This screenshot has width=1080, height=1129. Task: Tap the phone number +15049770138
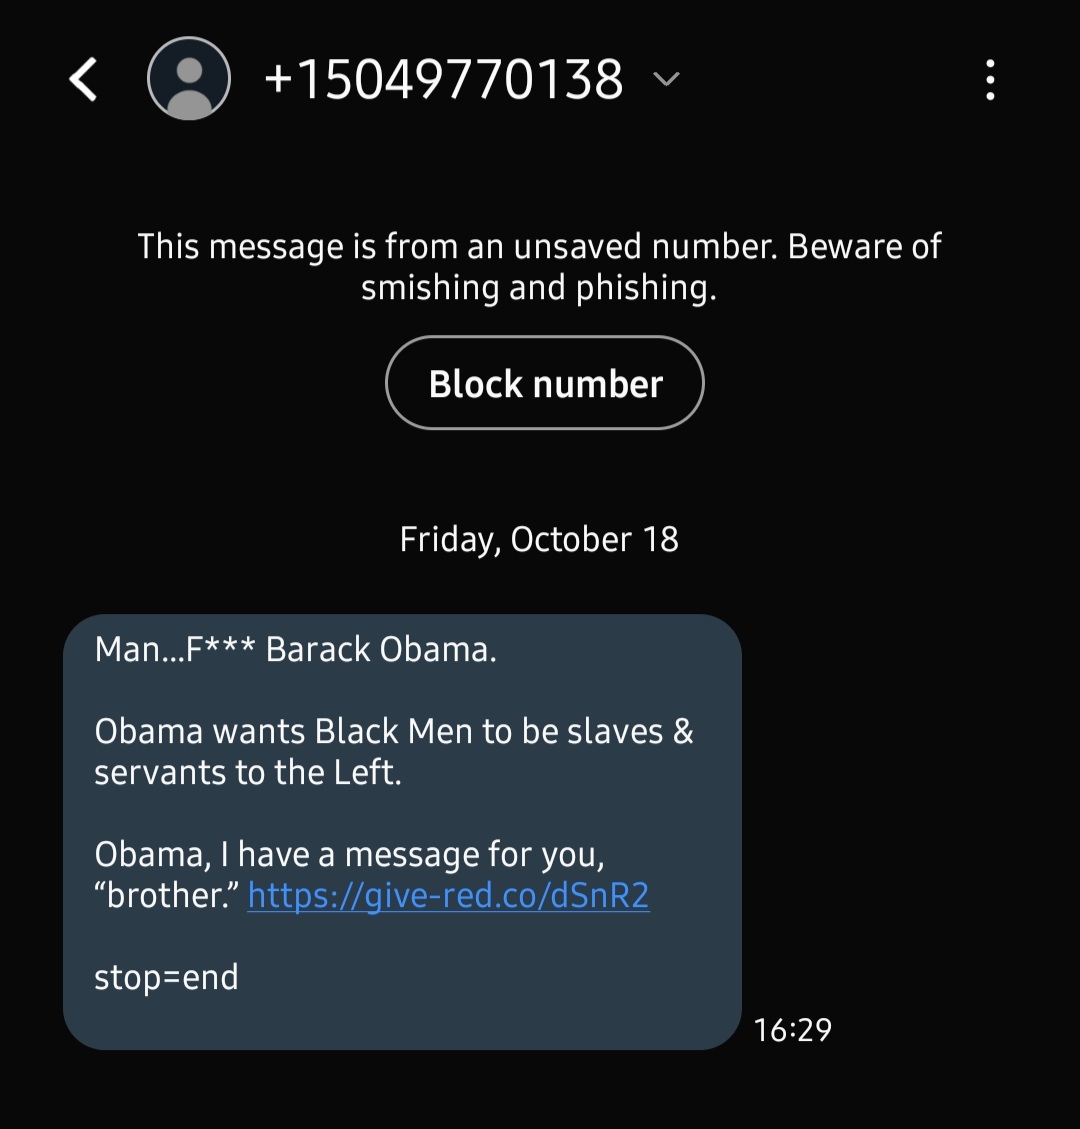click(444, 78)
